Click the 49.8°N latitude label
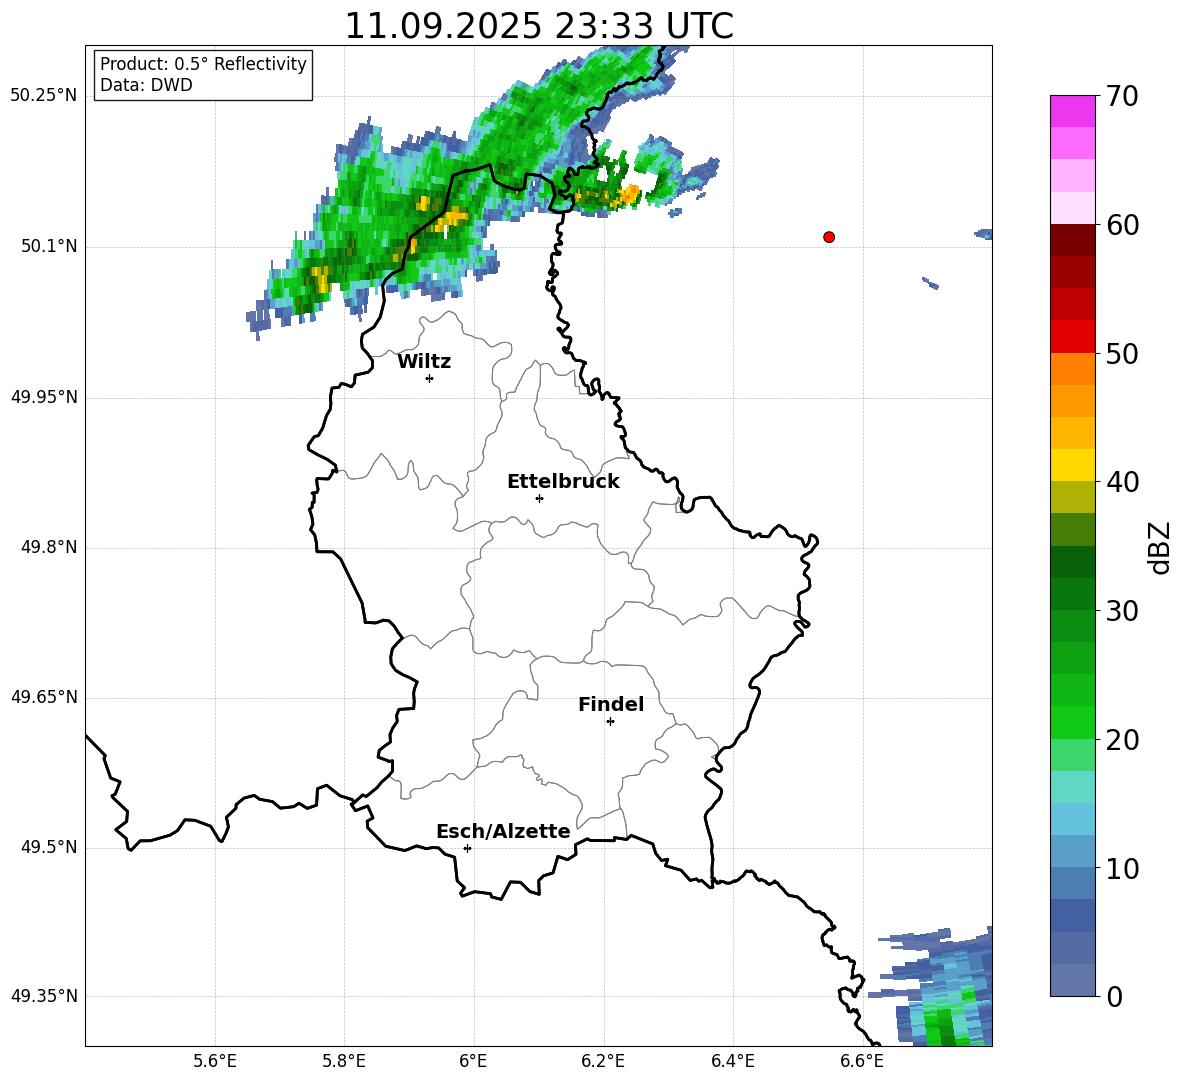This screenshot has width=1184, height=1081. pyautogui.click(x=49, y=547)
